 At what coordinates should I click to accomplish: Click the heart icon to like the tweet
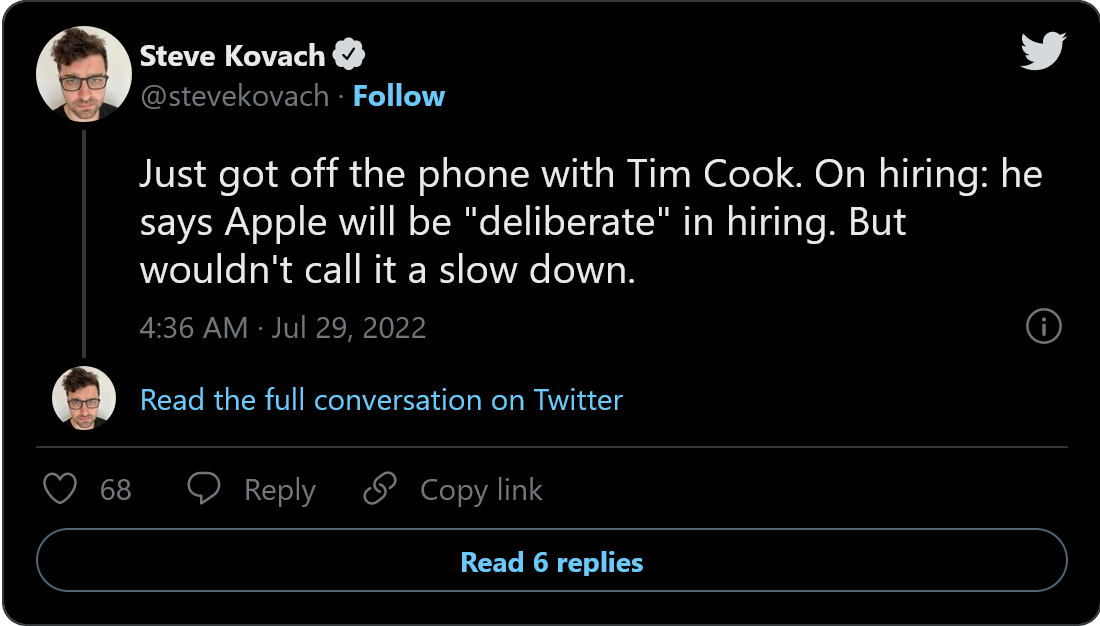[61, 489]
